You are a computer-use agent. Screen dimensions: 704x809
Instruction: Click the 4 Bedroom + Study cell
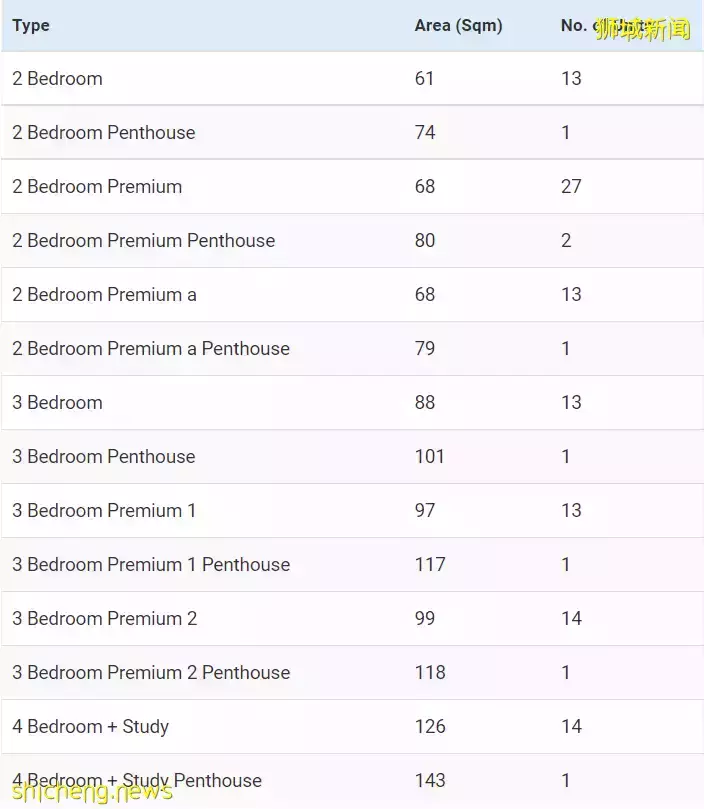click(x=90, y=727)
